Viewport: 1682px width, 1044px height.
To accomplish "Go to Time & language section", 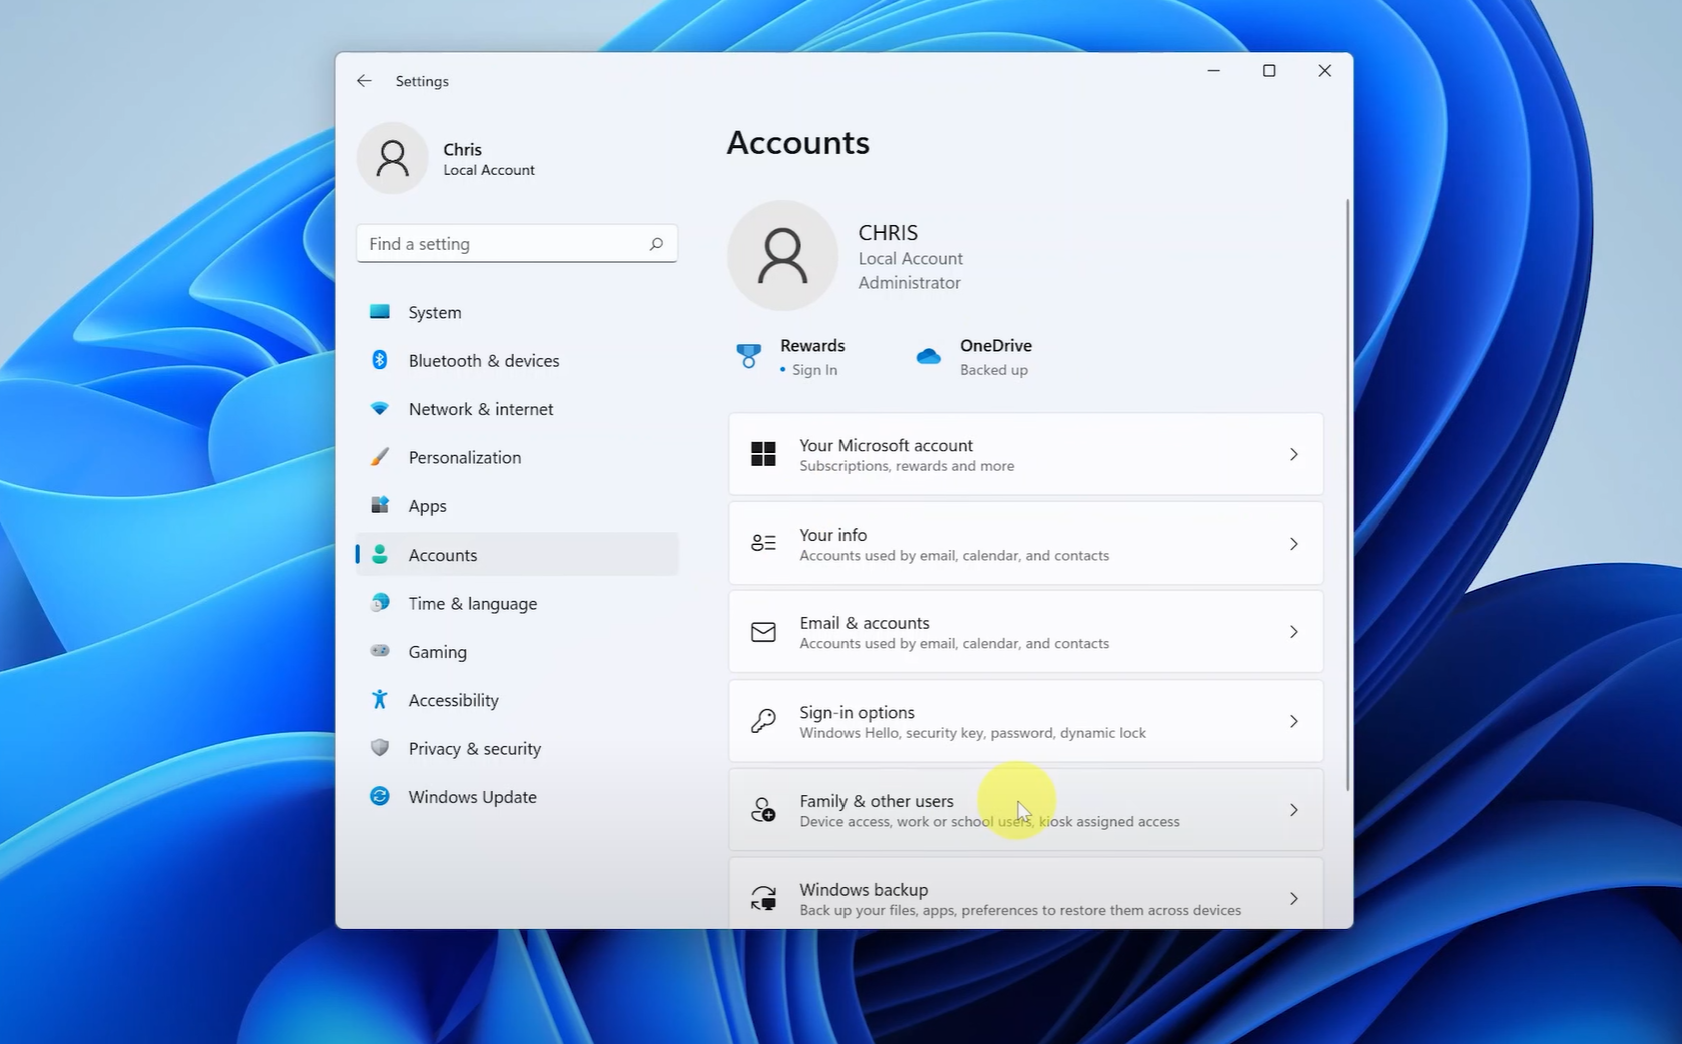I will tap(472, 603).
